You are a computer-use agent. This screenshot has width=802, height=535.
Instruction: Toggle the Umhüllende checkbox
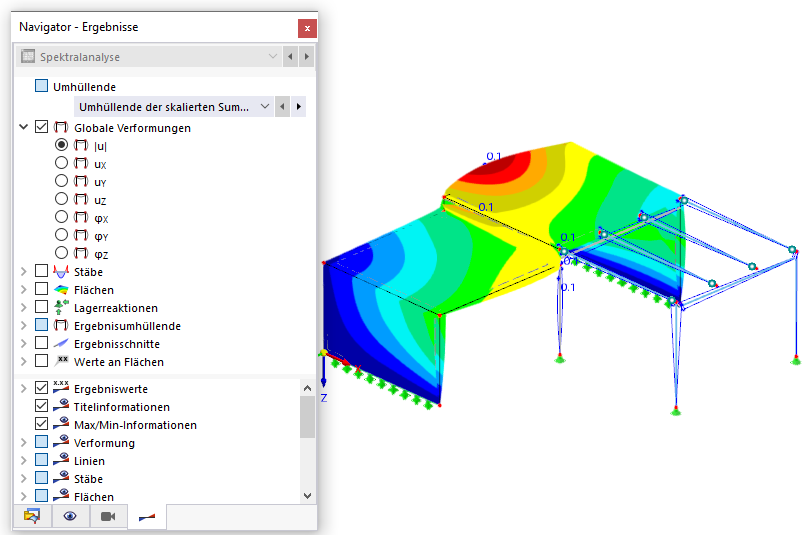tap(41, 86)
